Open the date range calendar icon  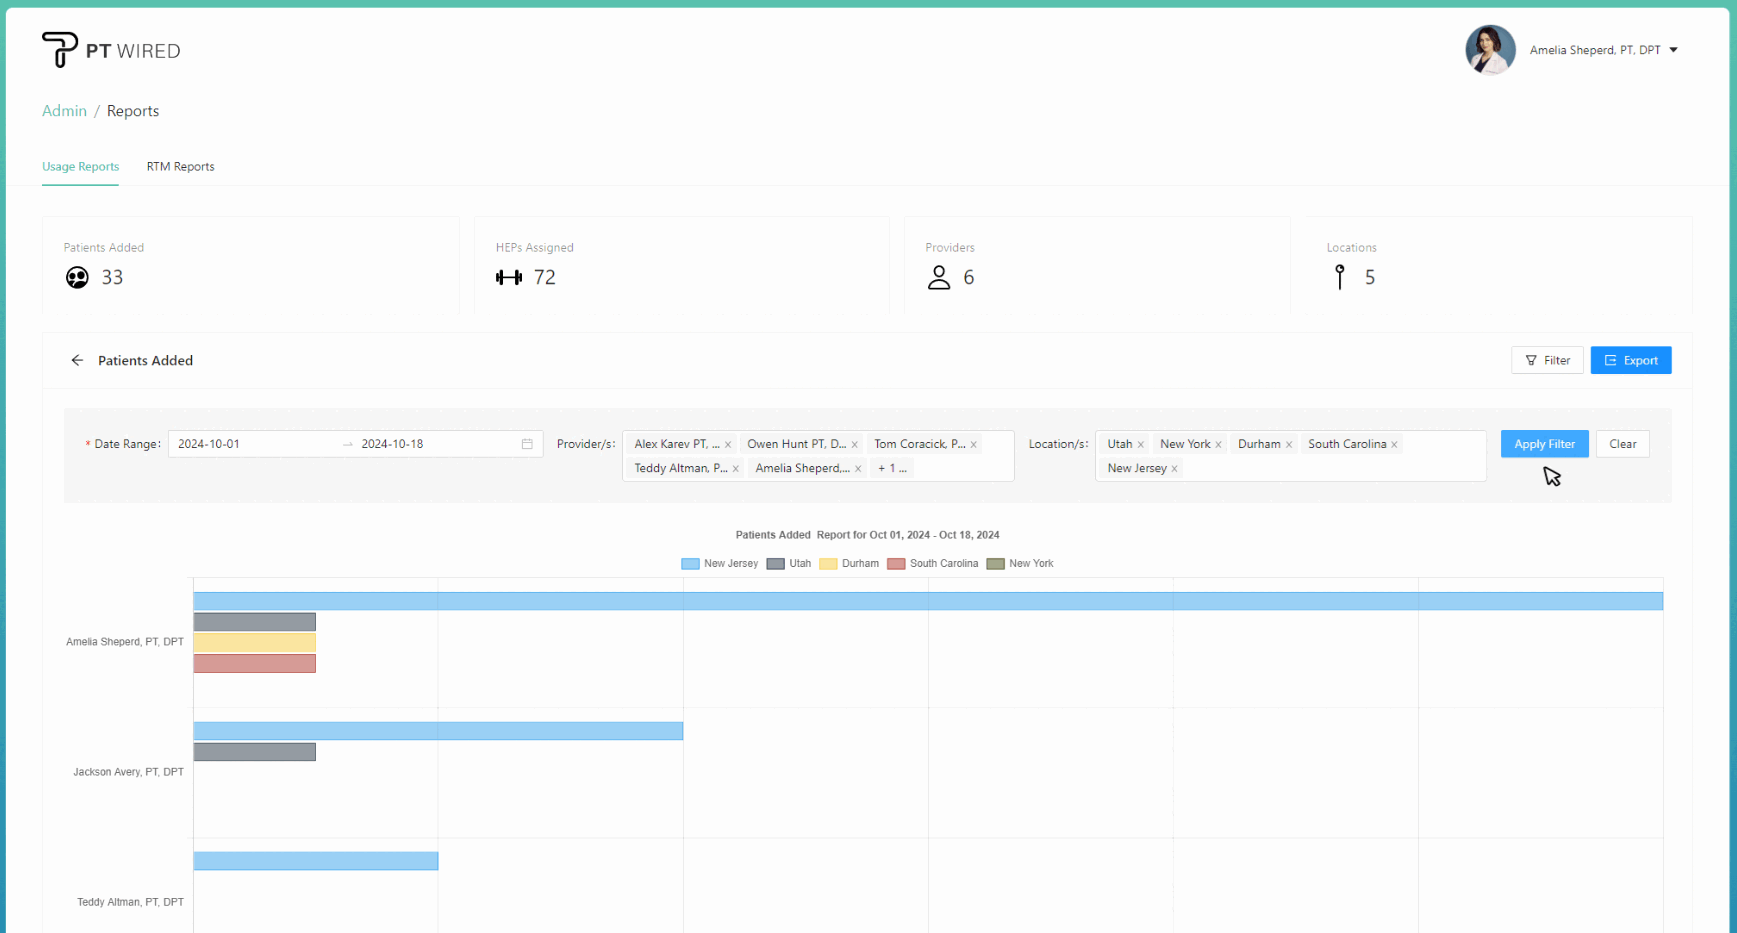click(x=527, y=444)
